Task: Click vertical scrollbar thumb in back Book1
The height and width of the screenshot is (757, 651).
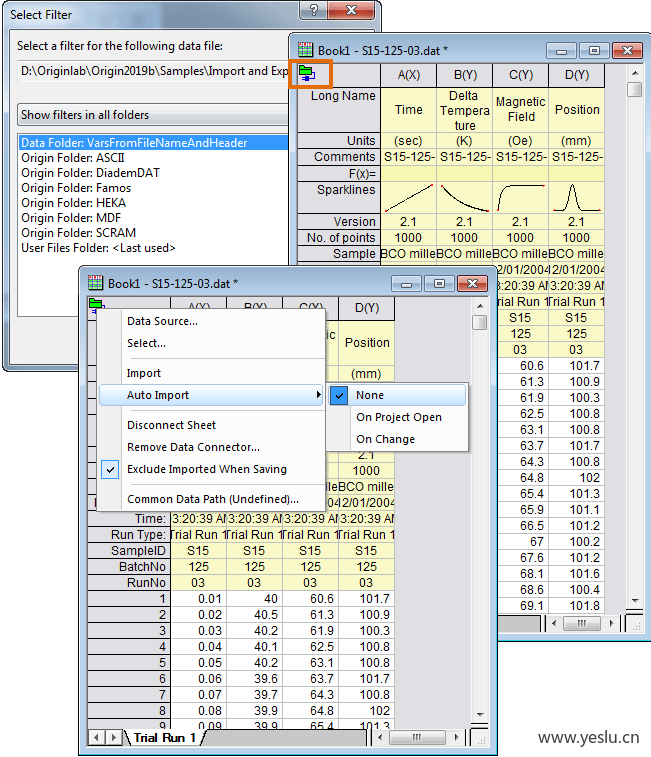Action: click(635, 89)
